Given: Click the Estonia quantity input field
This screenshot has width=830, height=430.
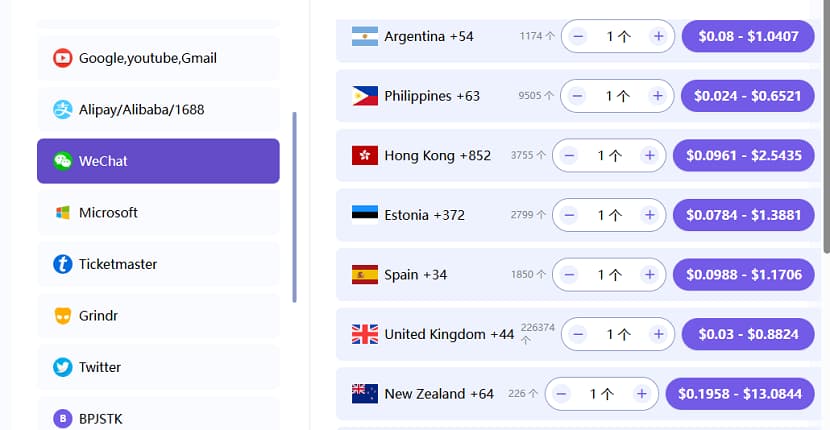Looking at the screenshot, I should 609,215.
